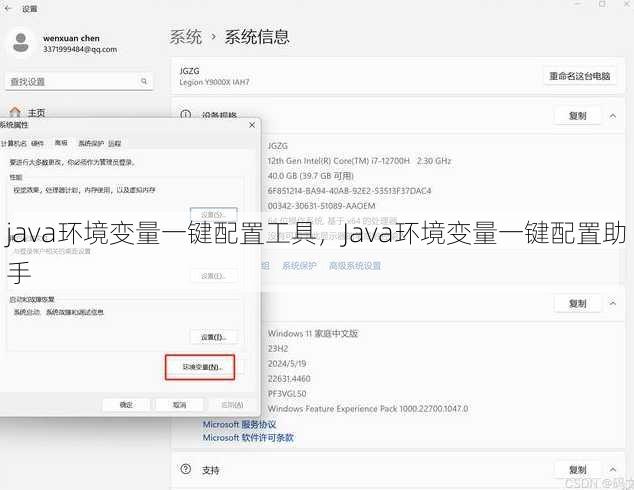This screenshot has width=634, height=490.
Task: Select Windows Feature Experience Pack value
Action: point(368,409)
